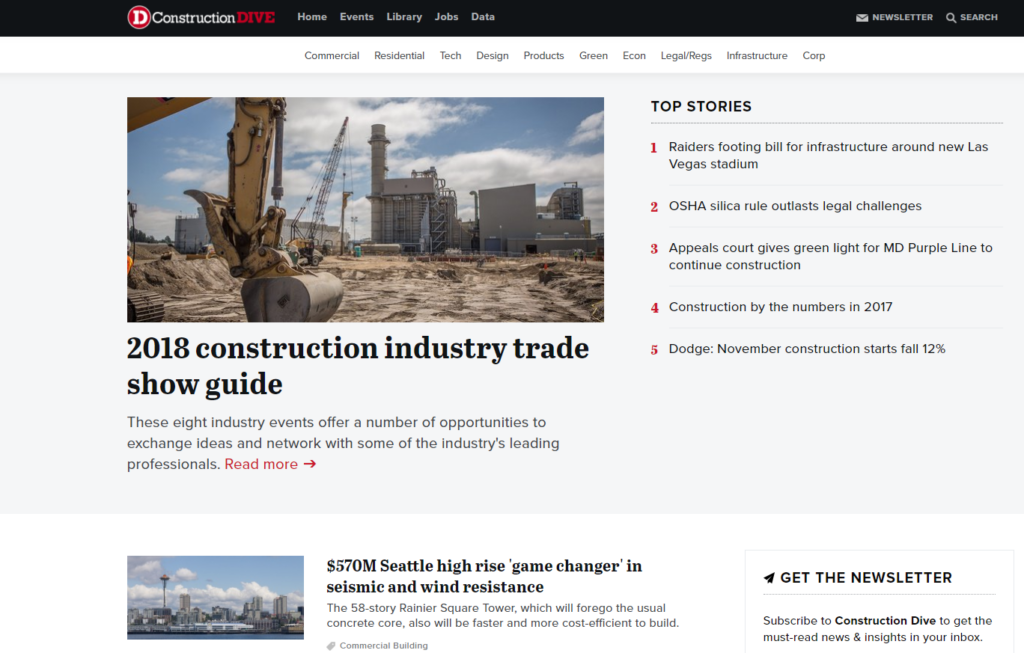This screenshot has width=1024, height=653.
Task: Select the Residential topic
Action: click(399, 56)
